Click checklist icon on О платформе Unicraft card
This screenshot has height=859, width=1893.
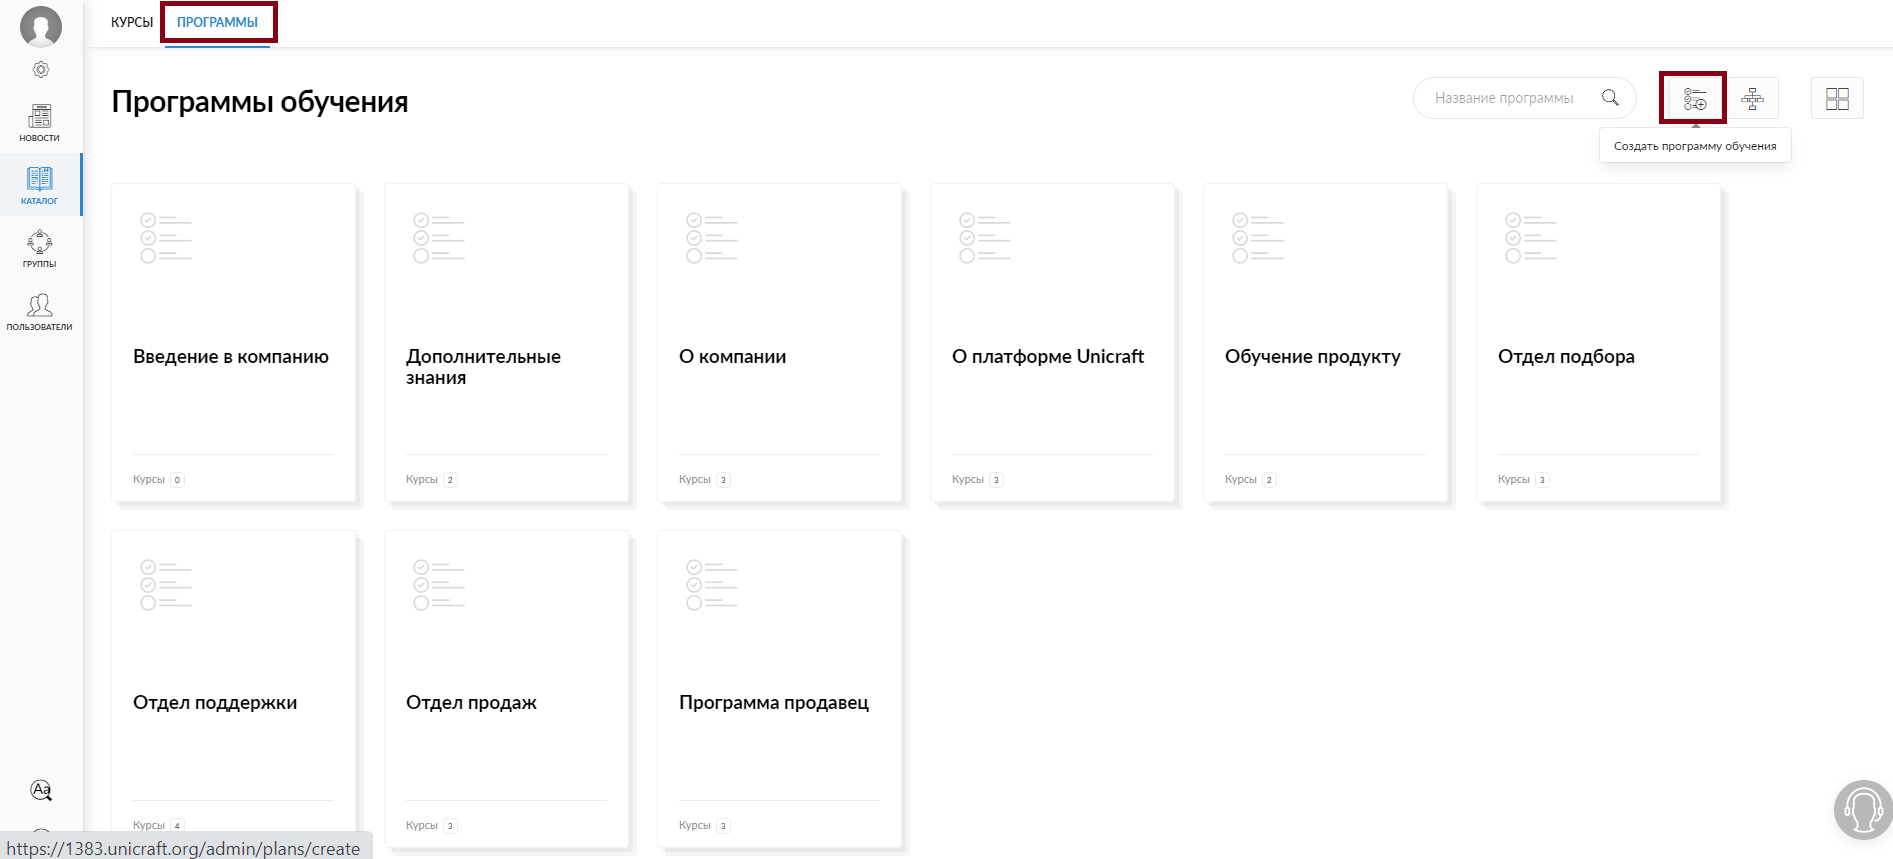(x=985, y=238)
